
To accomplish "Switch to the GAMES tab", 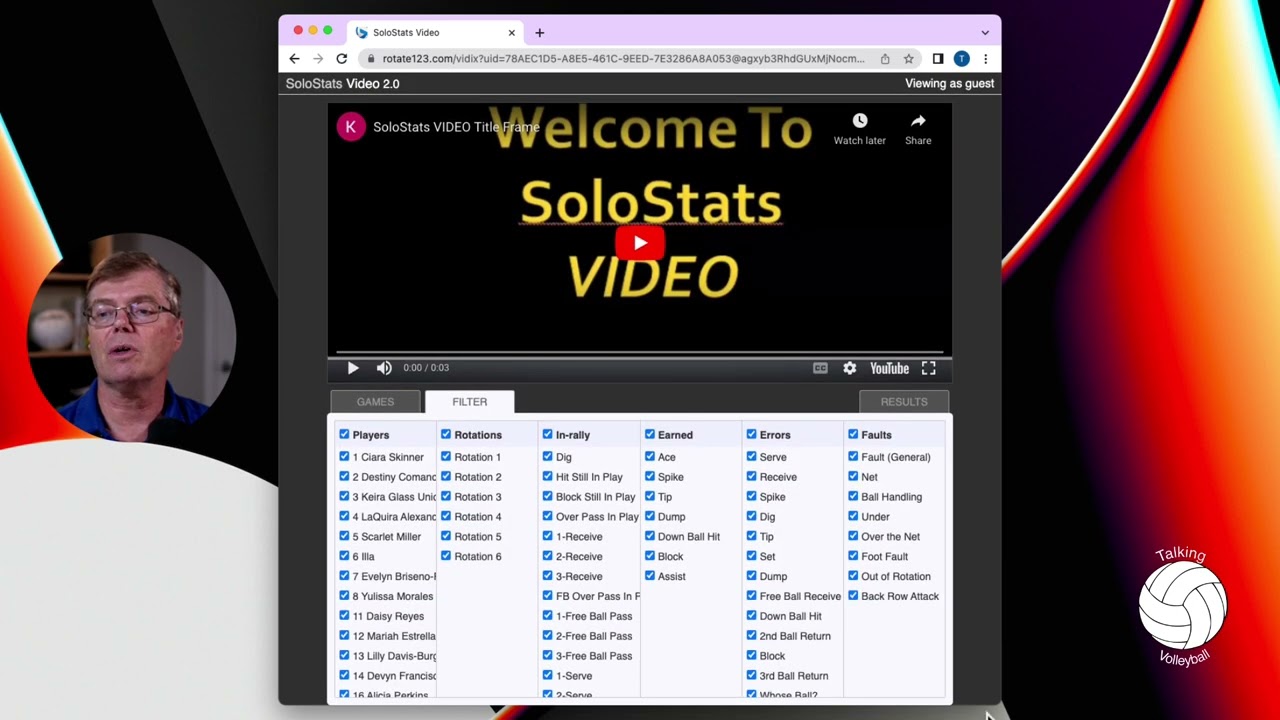I will click(x=376, y=402).
